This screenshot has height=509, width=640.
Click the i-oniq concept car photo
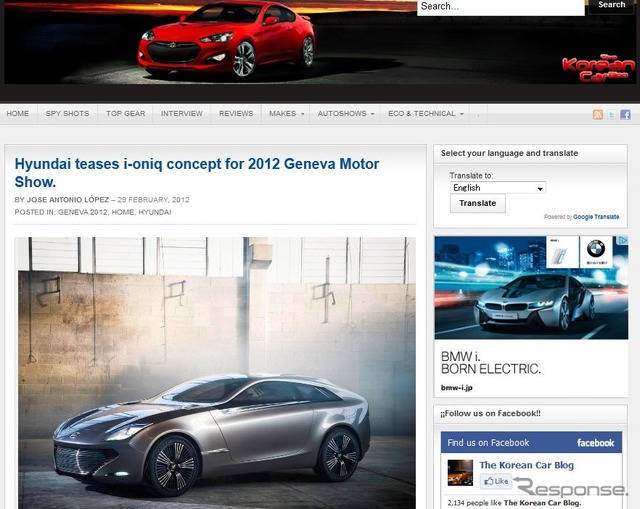tap(216, 373)
